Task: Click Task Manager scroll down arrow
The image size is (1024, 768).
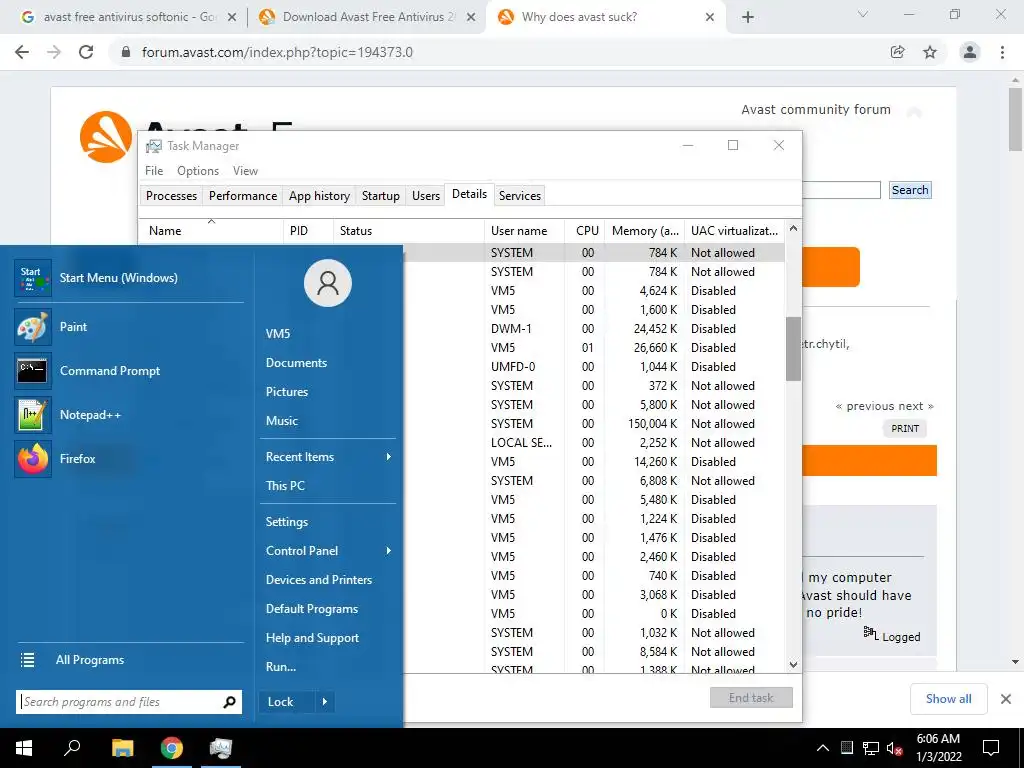Action: [793, 665]
